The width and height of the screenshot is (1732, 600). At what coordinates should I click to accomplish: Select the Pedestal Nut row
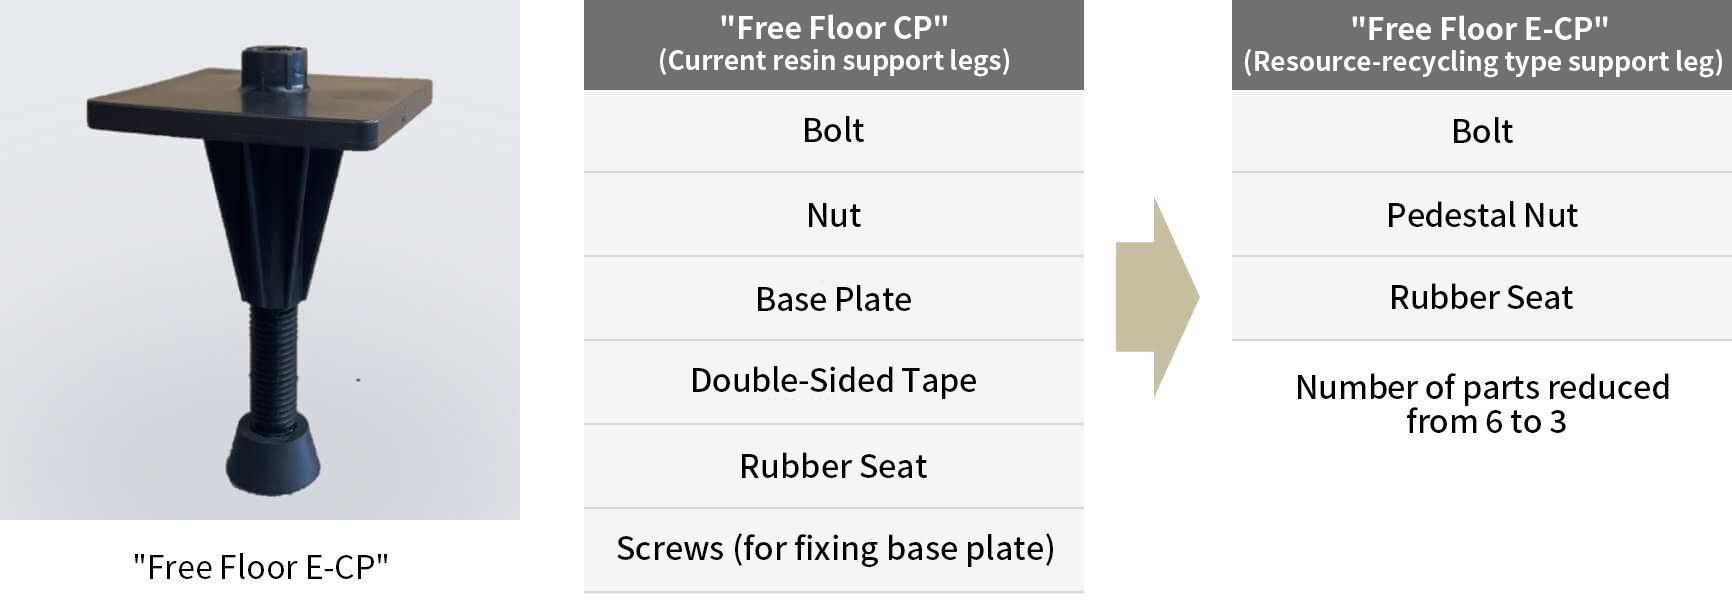(x=1482, y=215)
